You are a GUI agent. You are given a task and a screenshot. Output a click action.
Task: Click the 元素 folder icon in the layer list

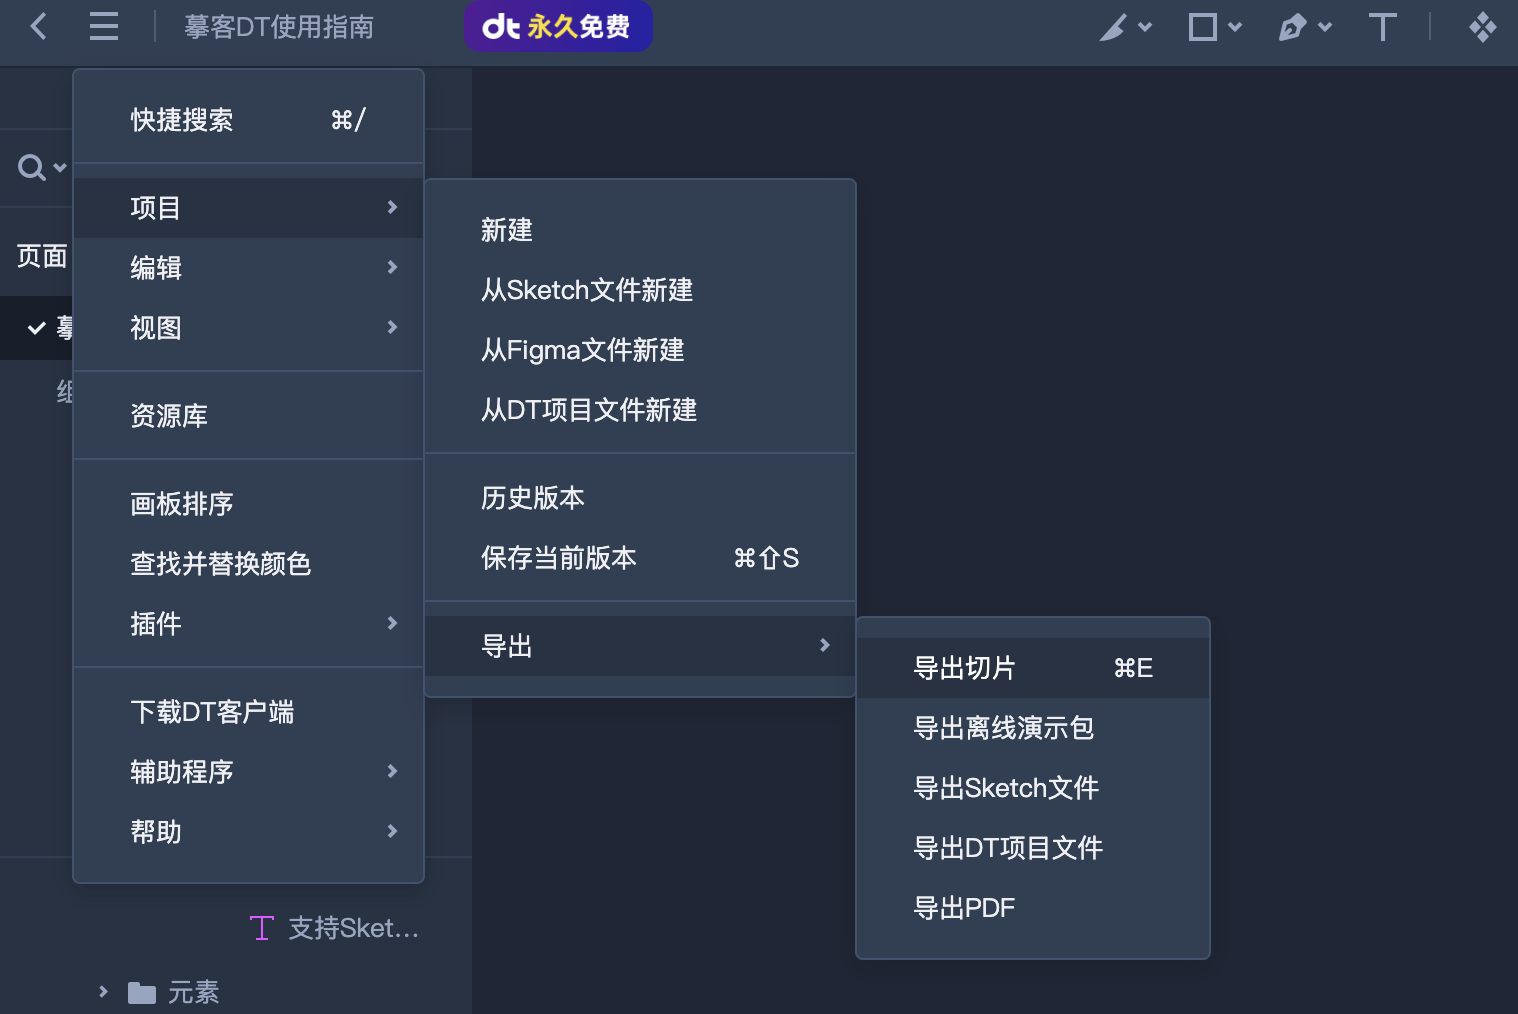(140, 992)
